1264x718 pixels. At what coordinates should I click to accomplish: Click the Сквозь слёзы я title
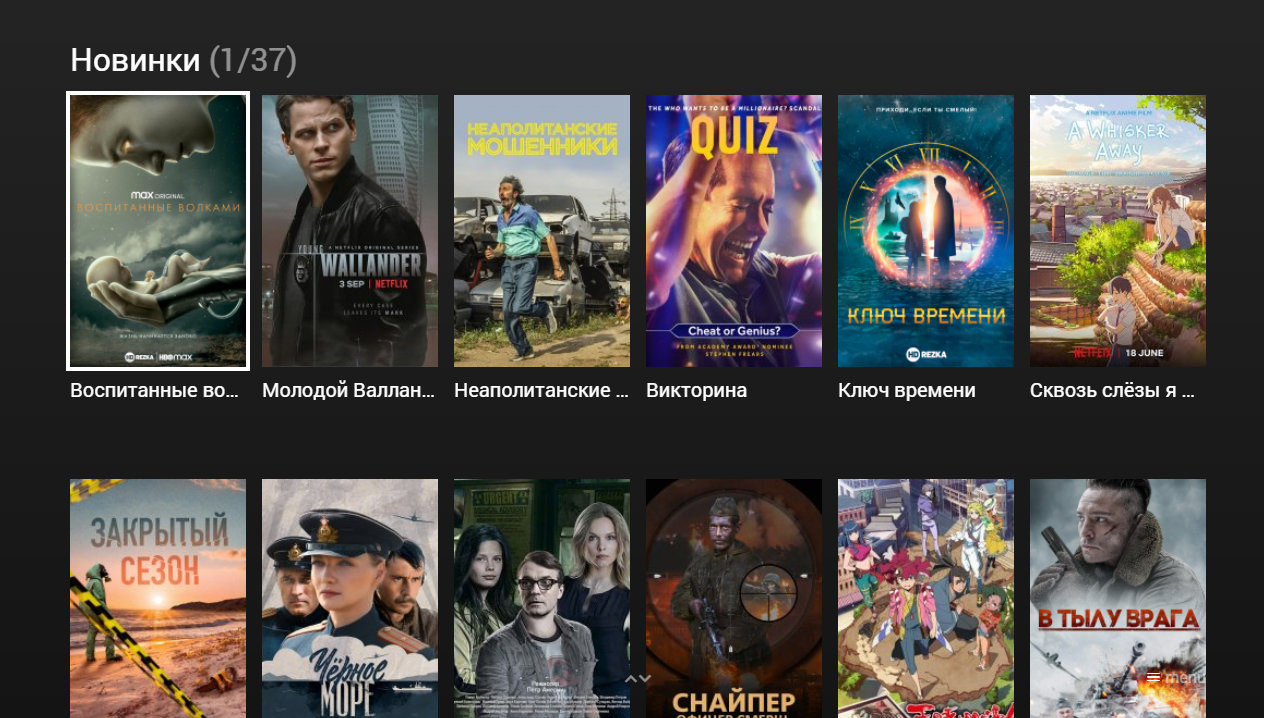click(1113, 390)
